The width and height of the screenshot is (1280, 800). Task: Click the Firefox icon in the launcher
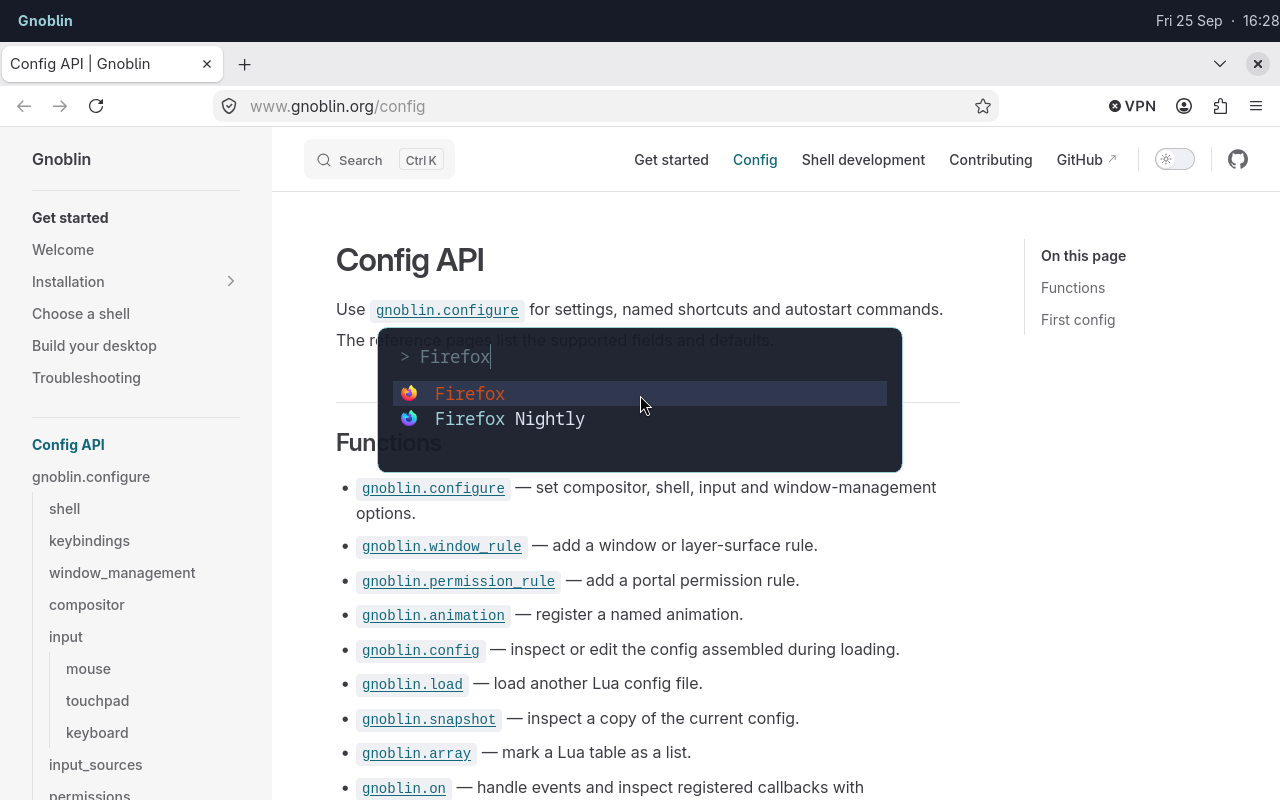(409, 393)
